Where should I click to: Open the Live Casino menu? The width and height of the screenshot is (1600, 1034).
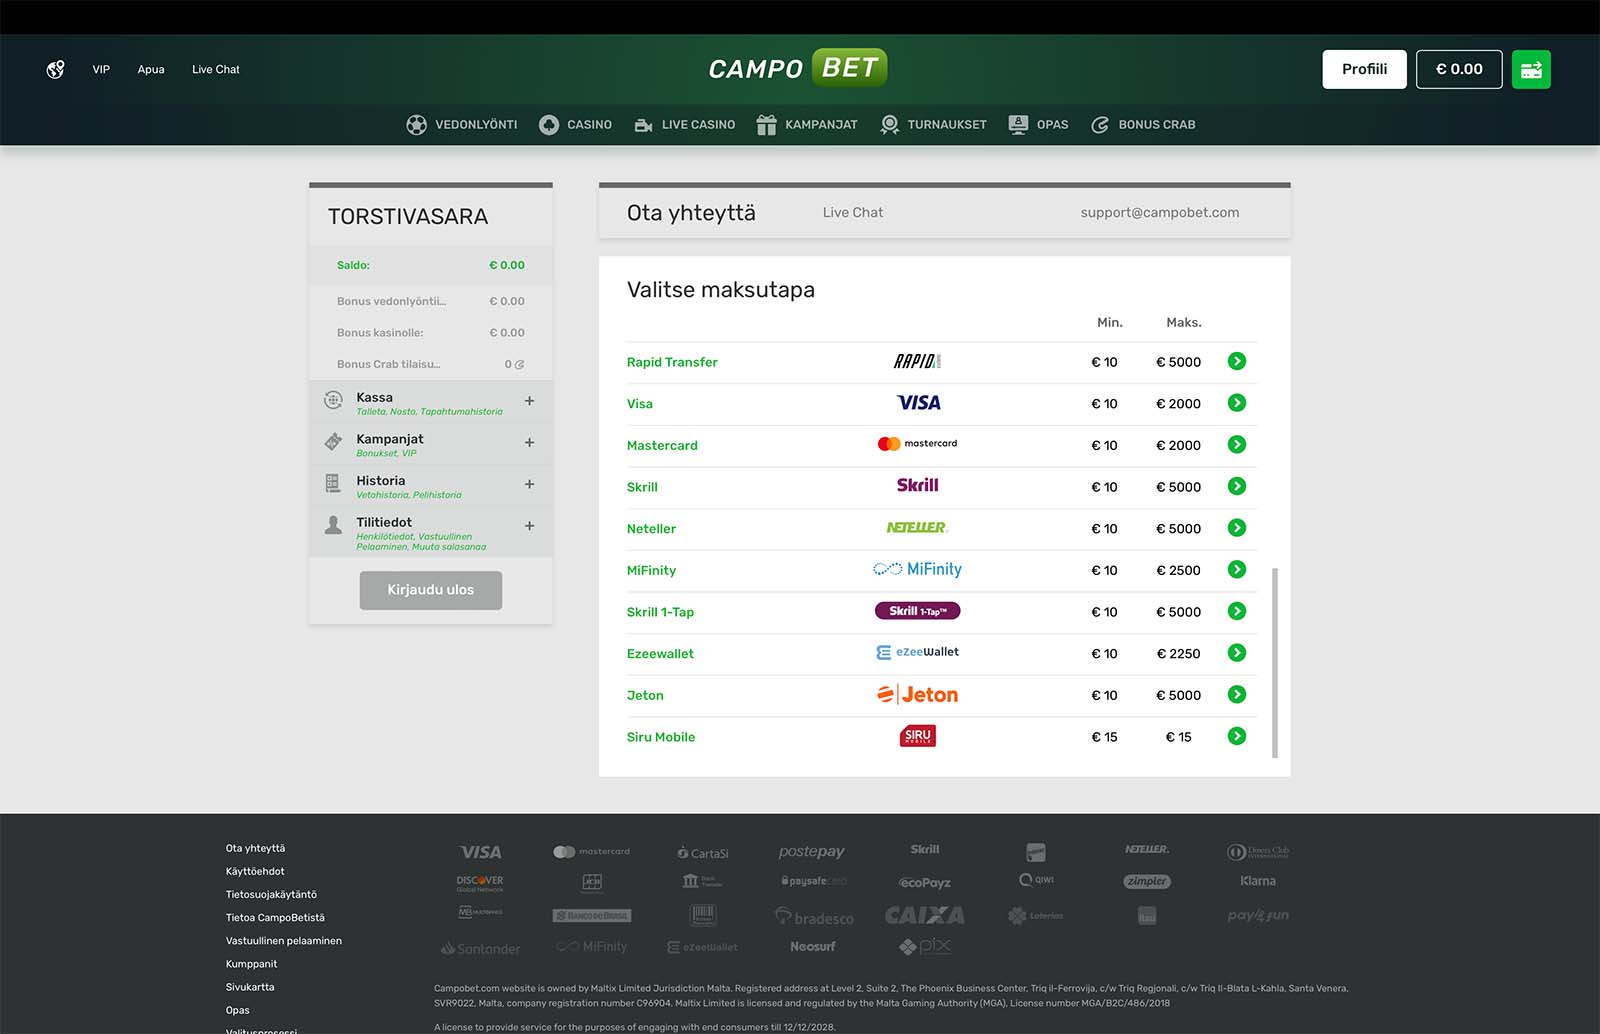click(685, 125)
